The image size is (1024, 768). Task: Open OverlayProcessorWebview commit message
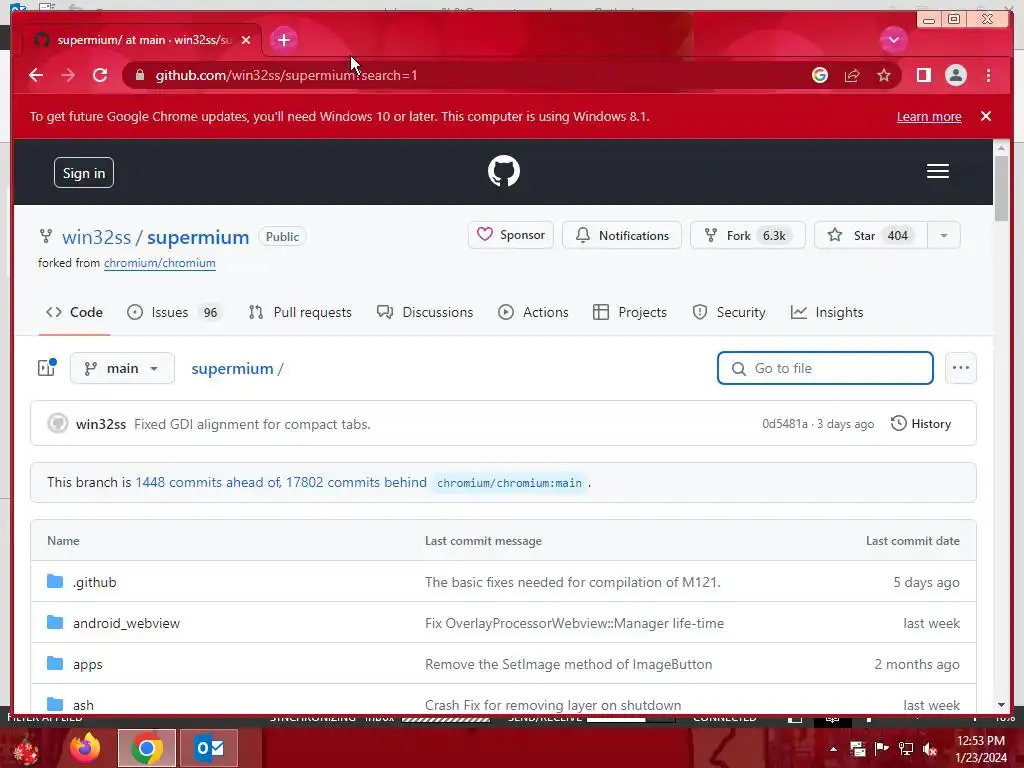click(x=574, y=623)
